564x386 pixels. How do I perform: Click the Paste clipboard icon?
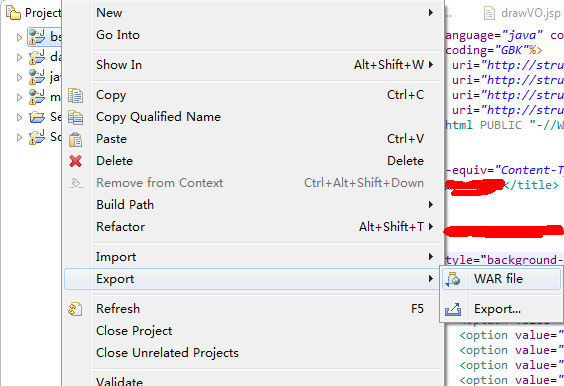76,139
